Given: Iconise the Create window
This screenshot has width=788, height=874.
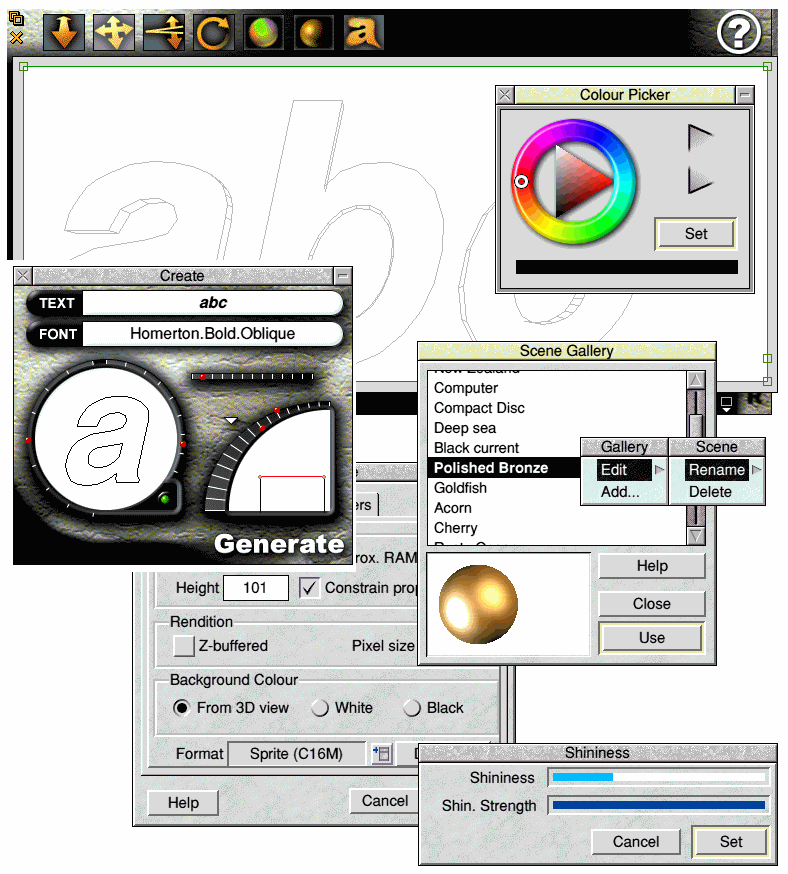Looking at the screenshot, I should coord(343,275).
